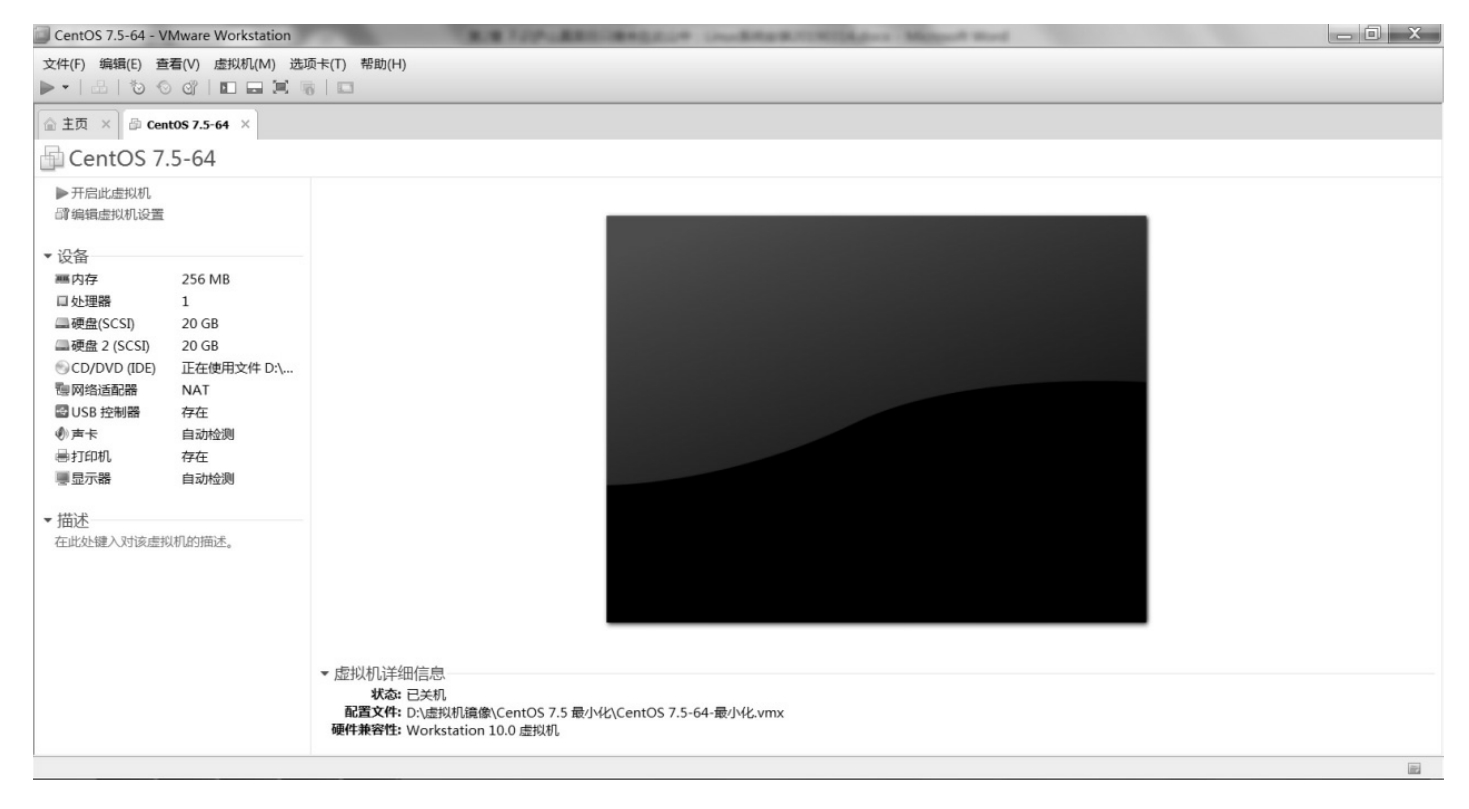
Task: Open the 选项卡(T) menu
Action: click(x=319, y=64)
